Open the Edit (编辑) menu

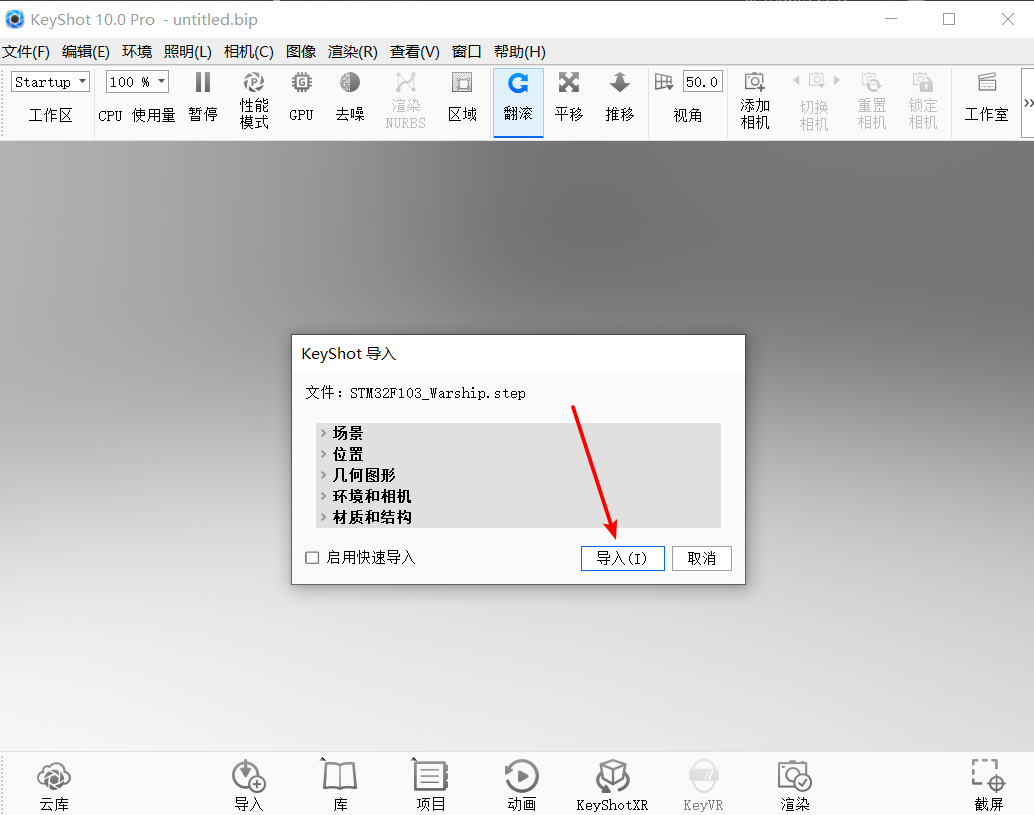coord(86,51)
